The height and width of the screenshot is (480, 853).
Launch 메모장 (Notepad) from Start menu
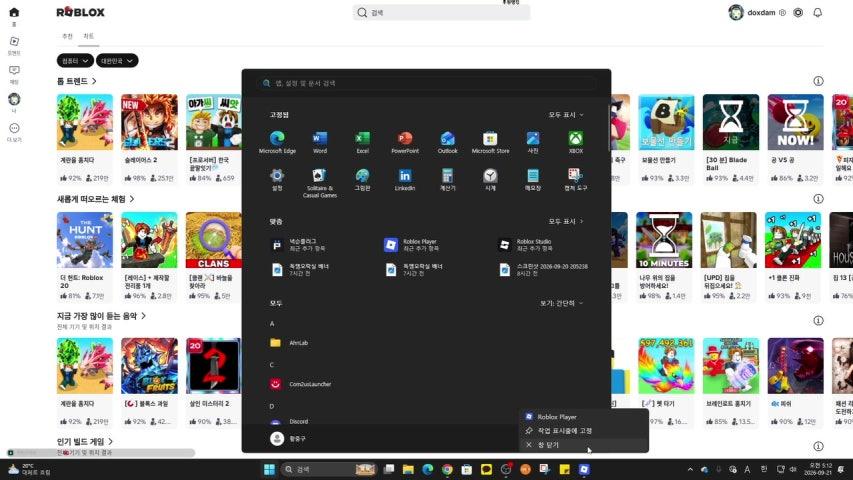click(533, 180)
